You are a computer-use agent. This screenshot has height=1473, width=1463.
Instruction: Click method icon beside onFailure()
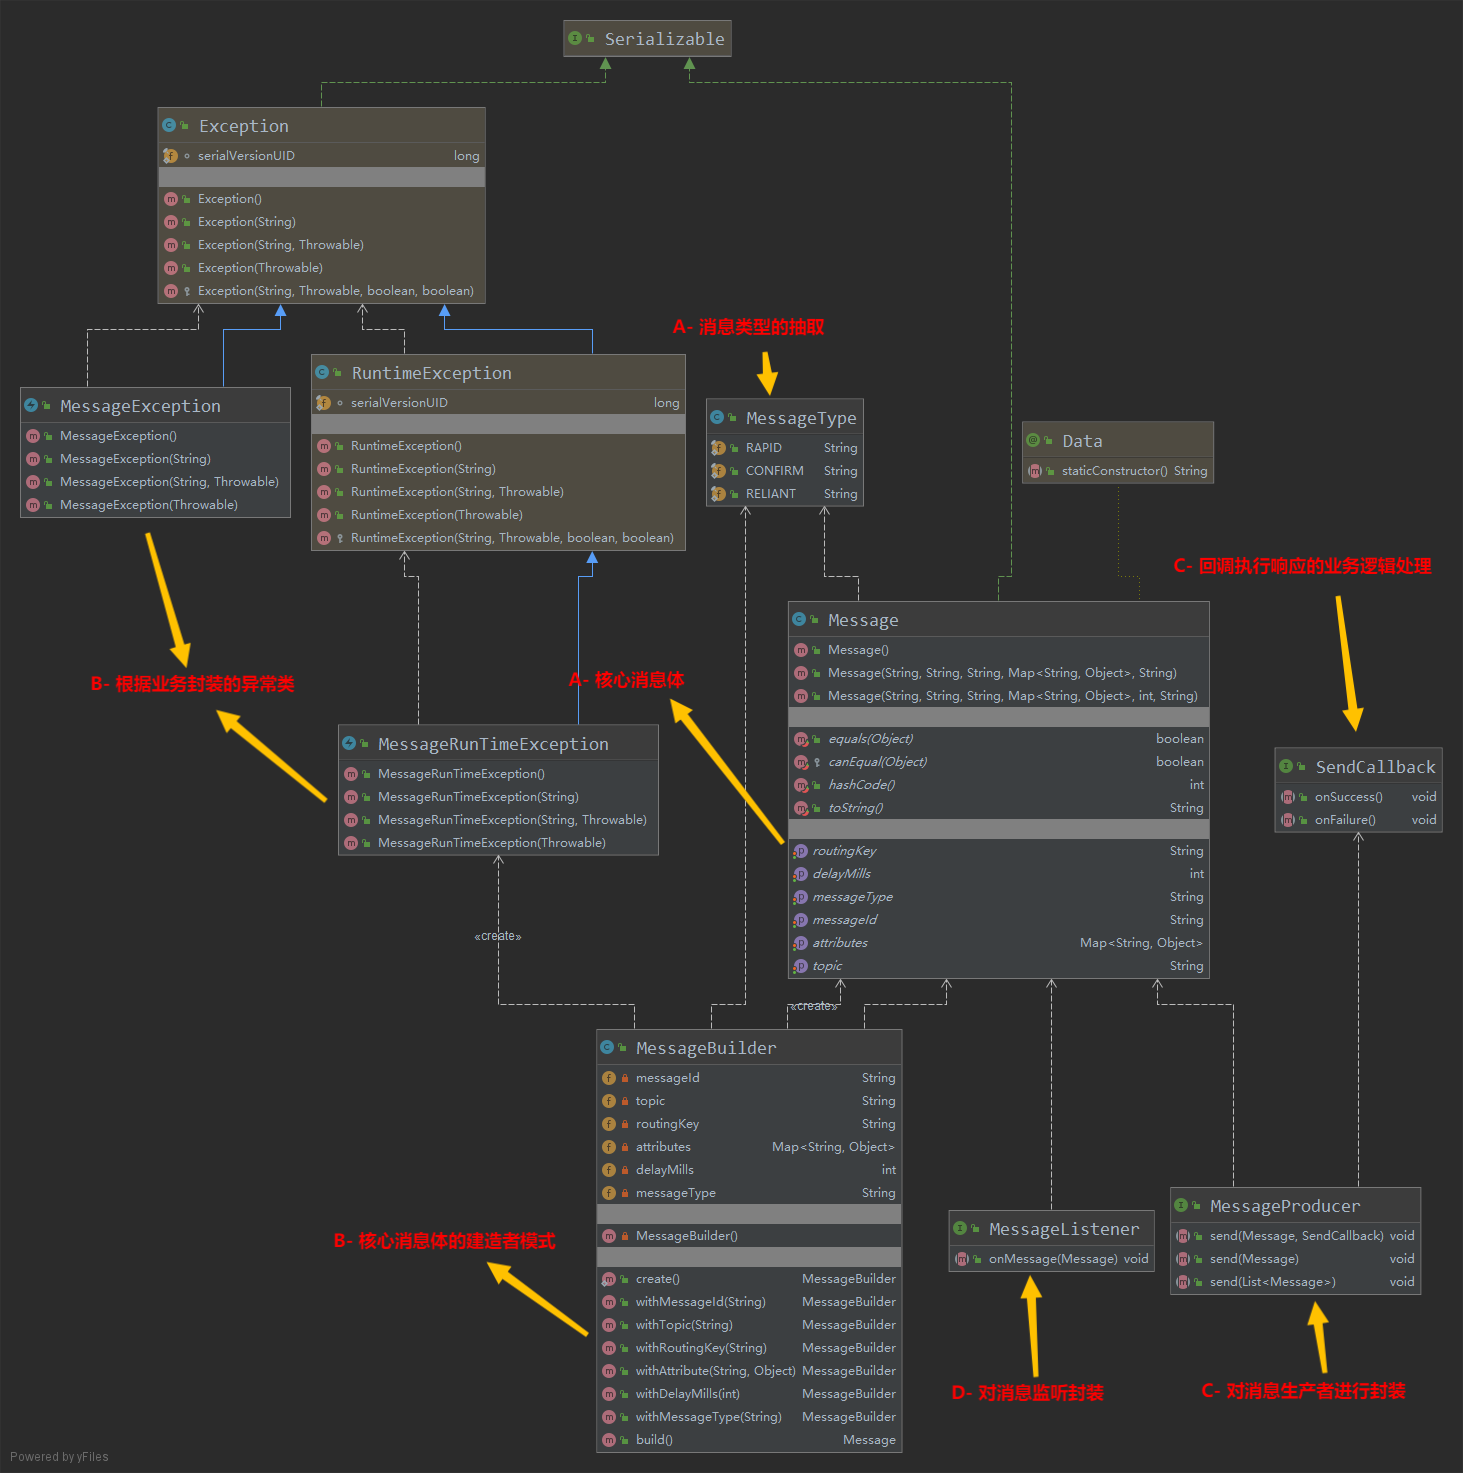click(x=1288, y=819)
